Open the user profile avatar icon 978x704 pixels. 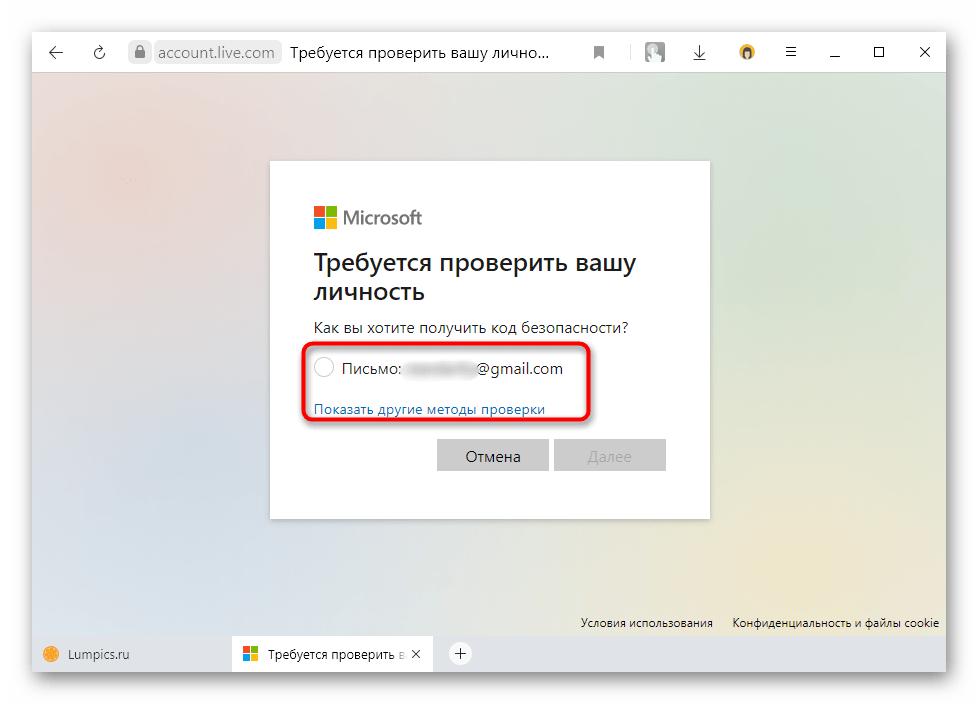tap(655, 53)
